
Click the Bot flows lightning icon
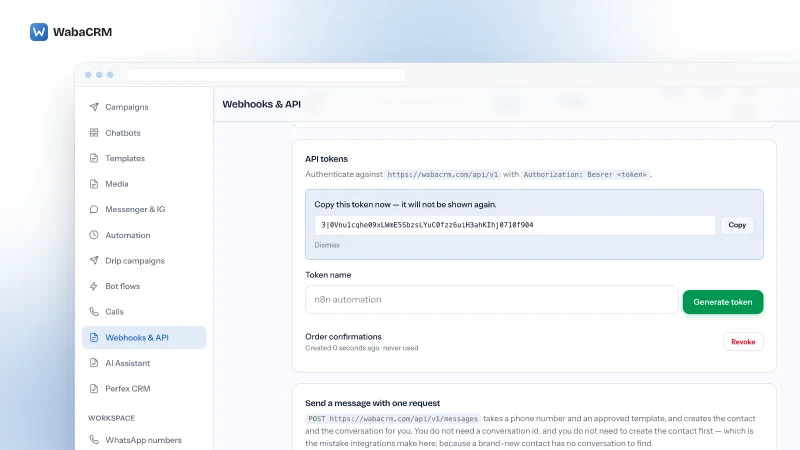[94, 286]
